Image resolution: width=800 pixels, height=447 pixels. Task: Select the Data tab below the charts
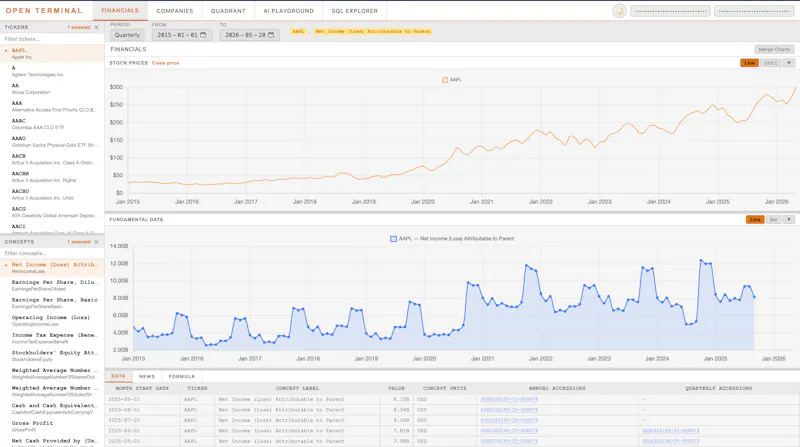point(118,376)
